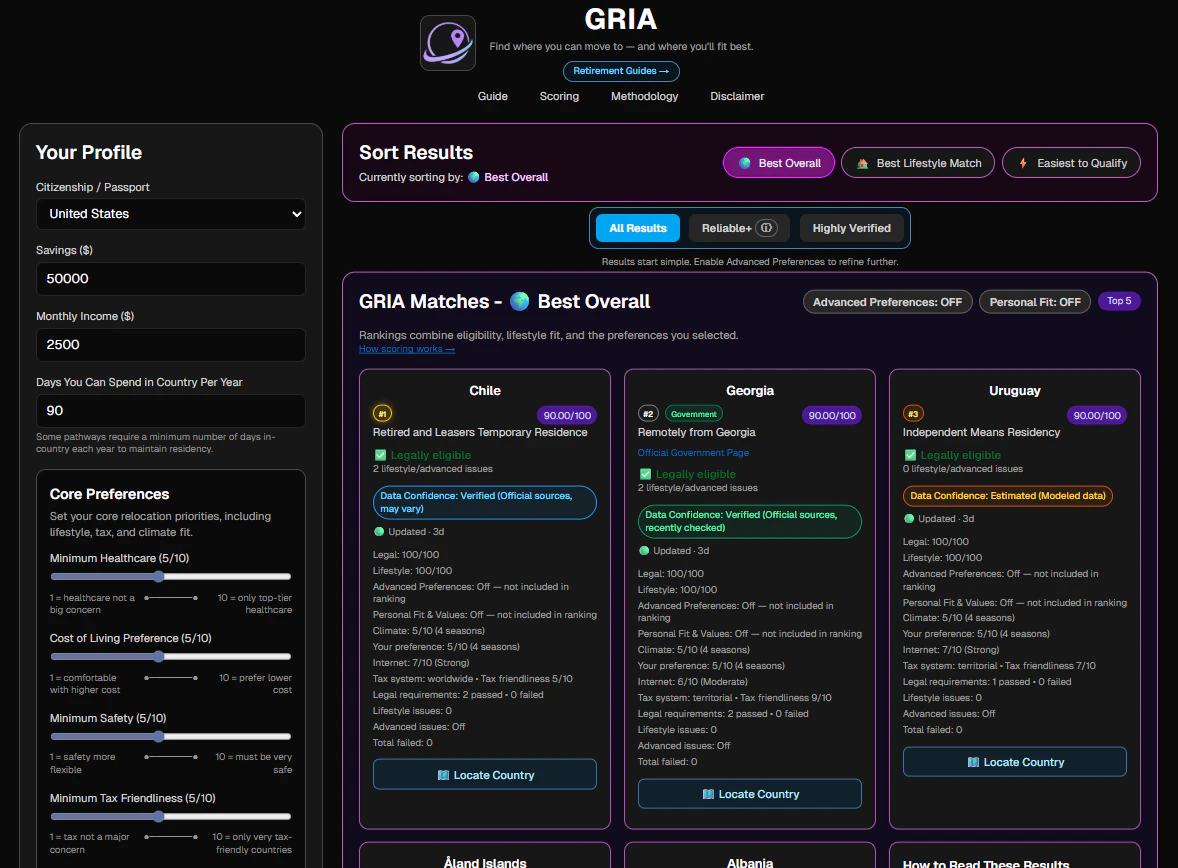Expand the Top 5 selector
This screenshot has height=868, width=1178.
[1119, 301]
